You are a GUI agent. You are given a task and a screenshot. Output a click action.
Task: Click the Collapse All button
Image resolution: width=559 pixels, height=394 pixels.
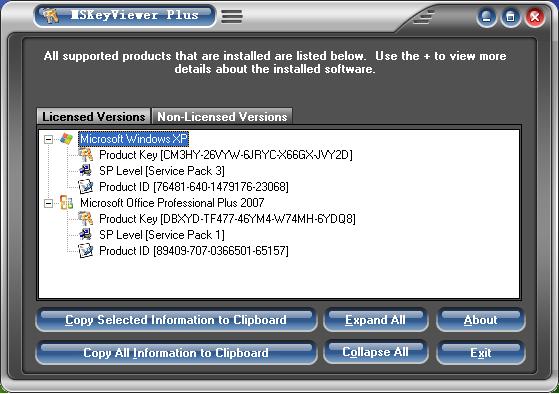point(375,352)
